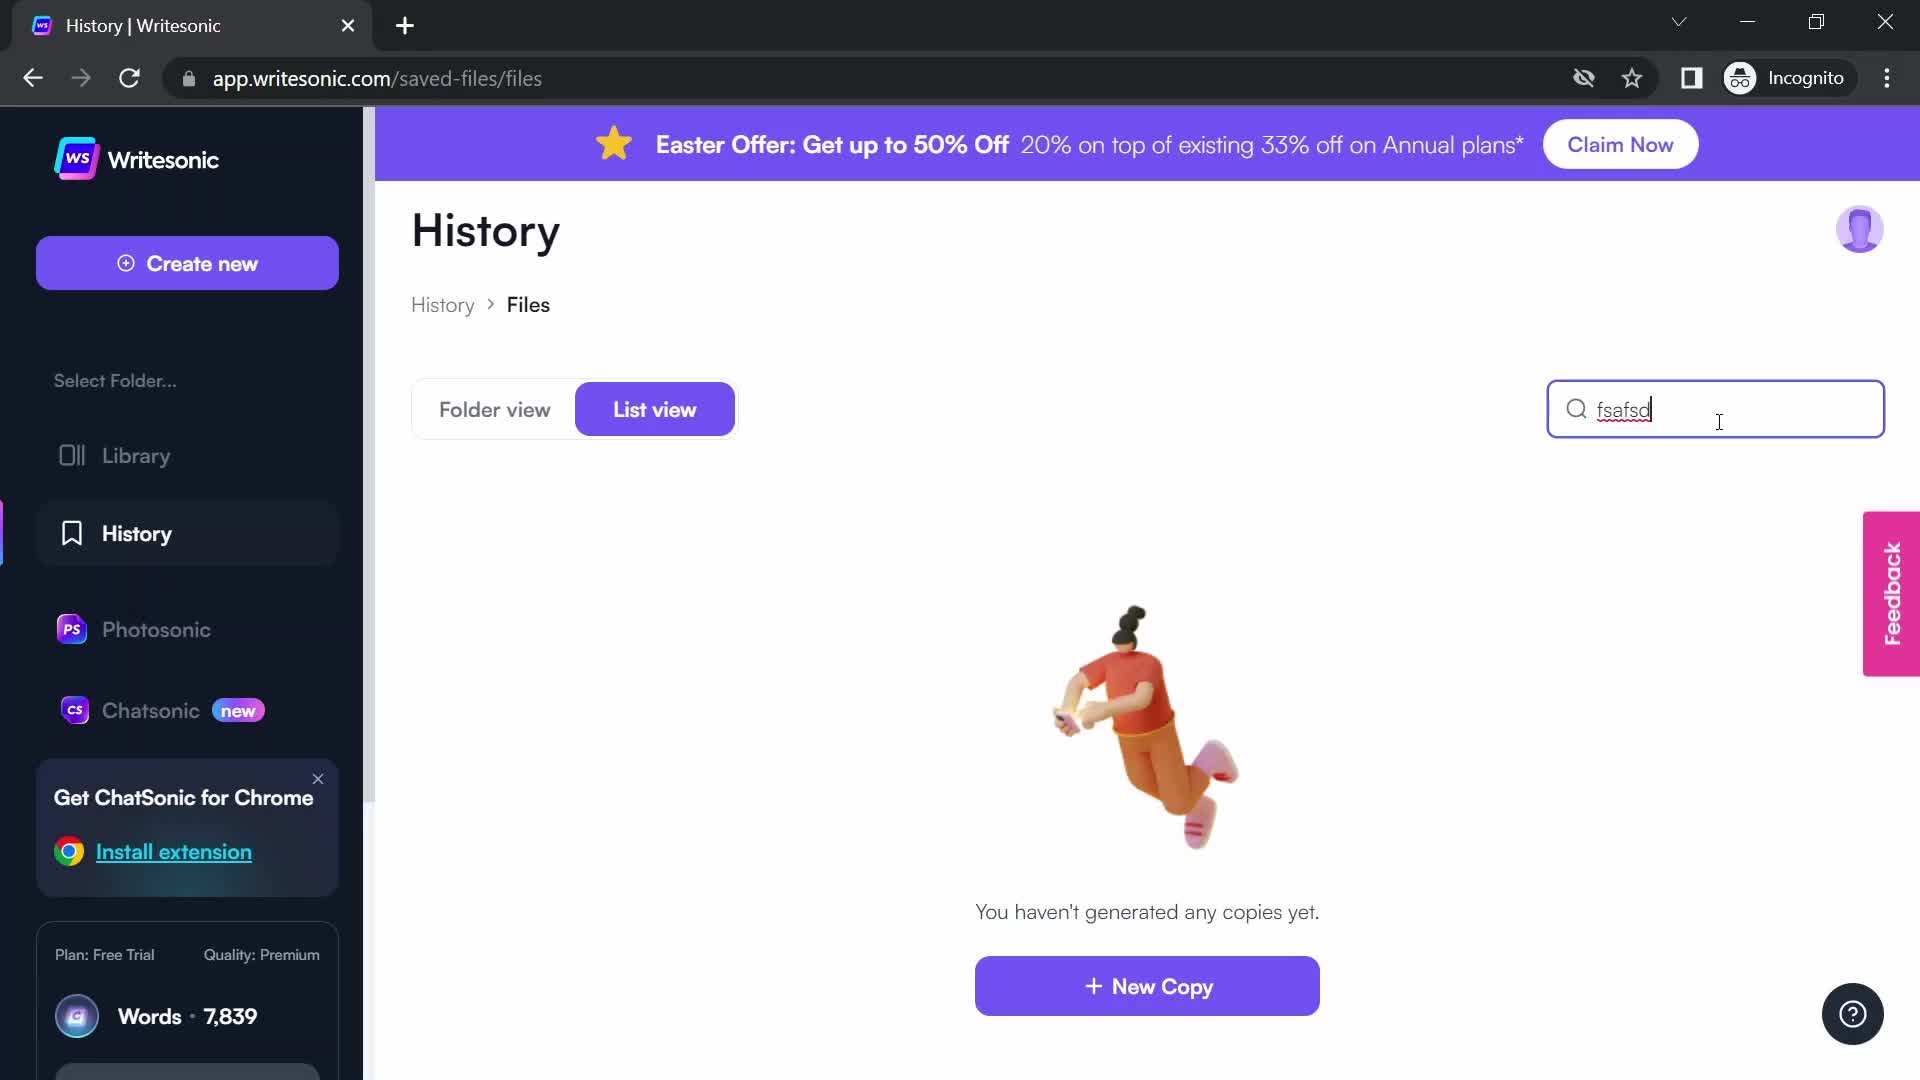1920x1080 pixels.
Task: Switch to List view toggle
Action: (655, 409)
